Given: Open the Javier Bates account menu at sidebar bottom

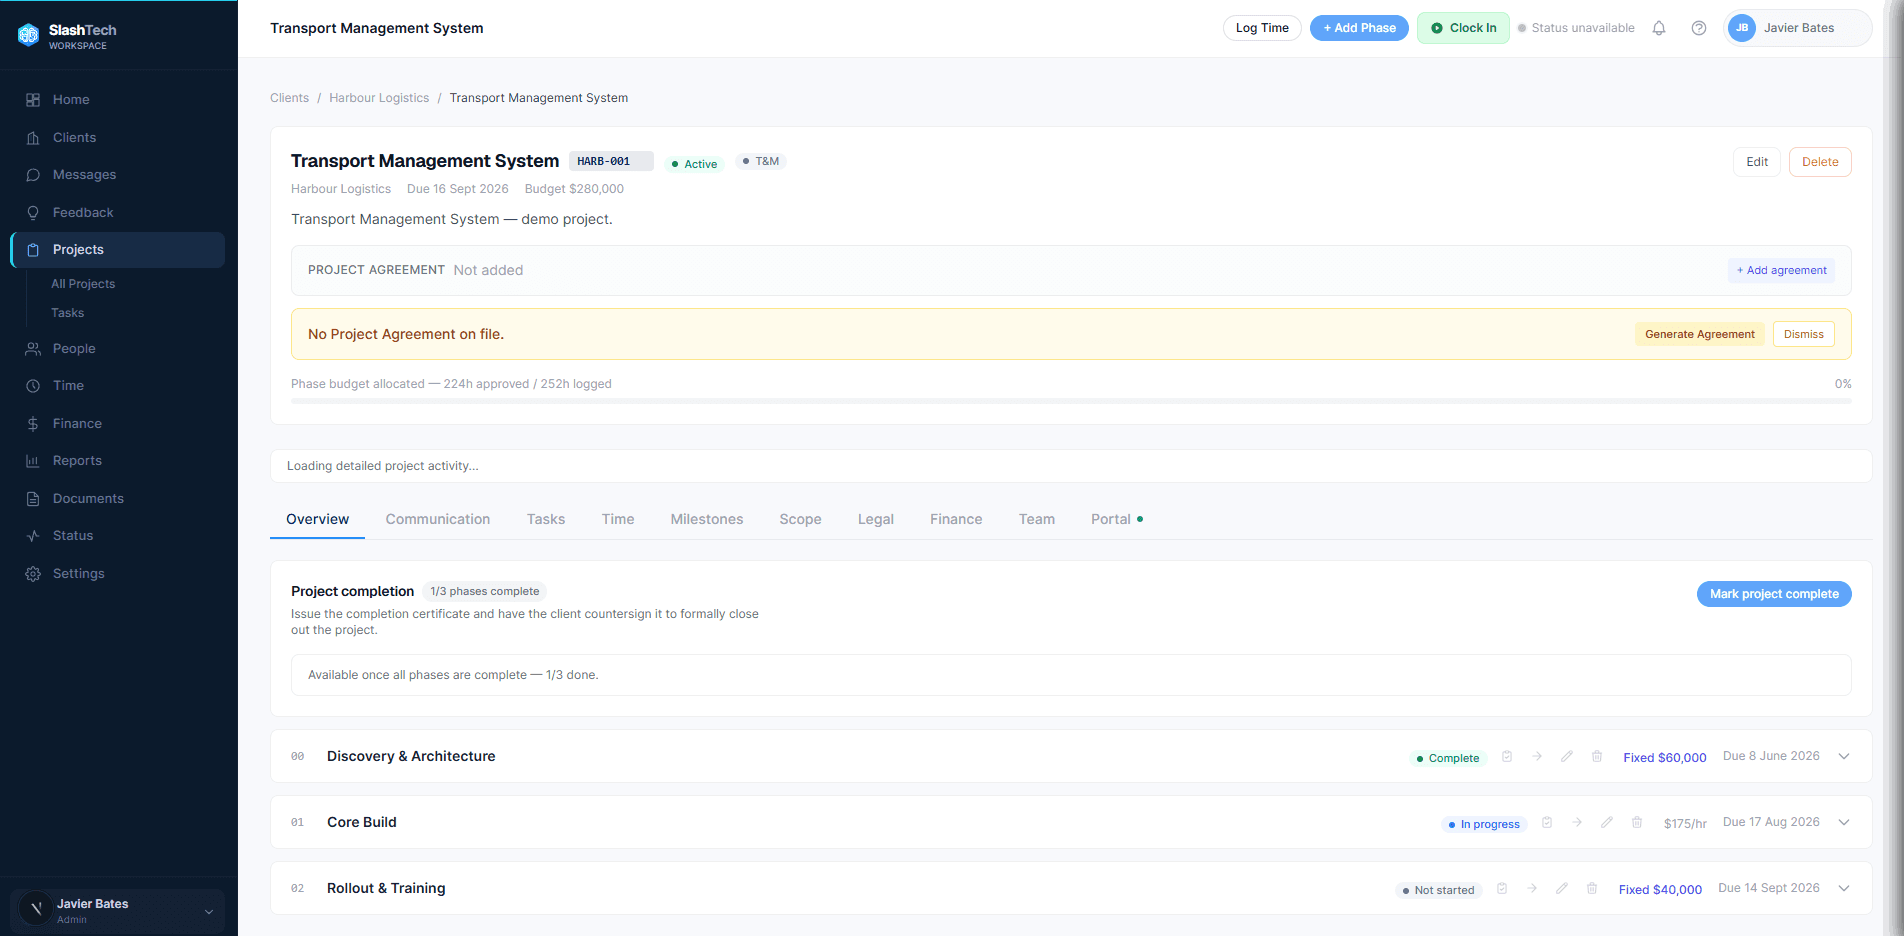Looking at the screenshot, I should pos(118,911).
